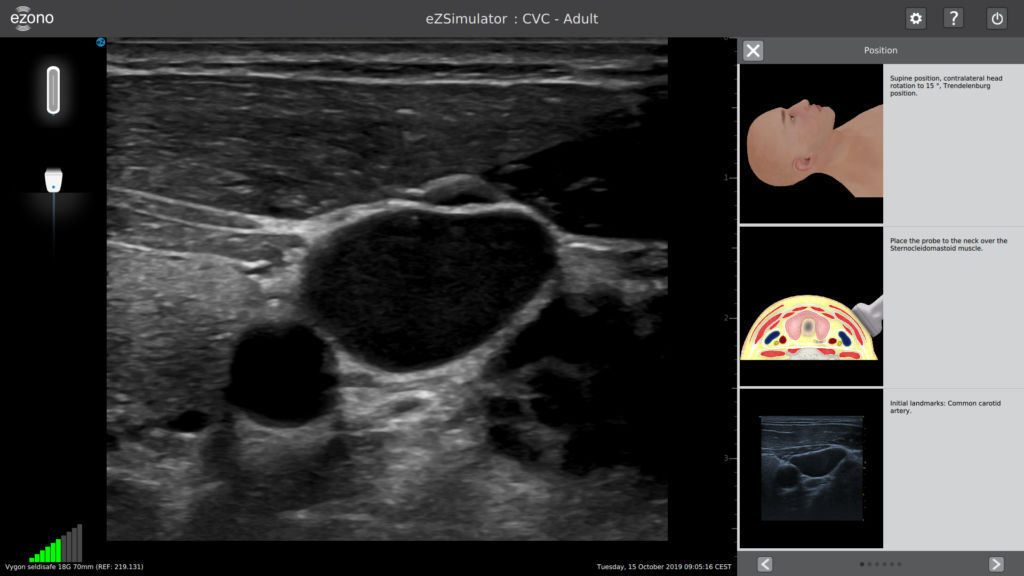This screenshot has width=1024, height=576.
Task: Click the green signal strength bar indicator
Action: 57,546
